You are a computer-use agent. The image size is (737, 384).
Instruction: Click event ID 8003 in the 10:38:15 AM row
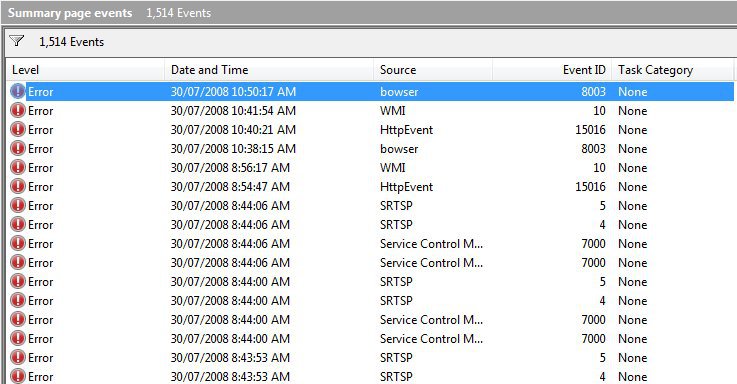(x=593, y=149)
